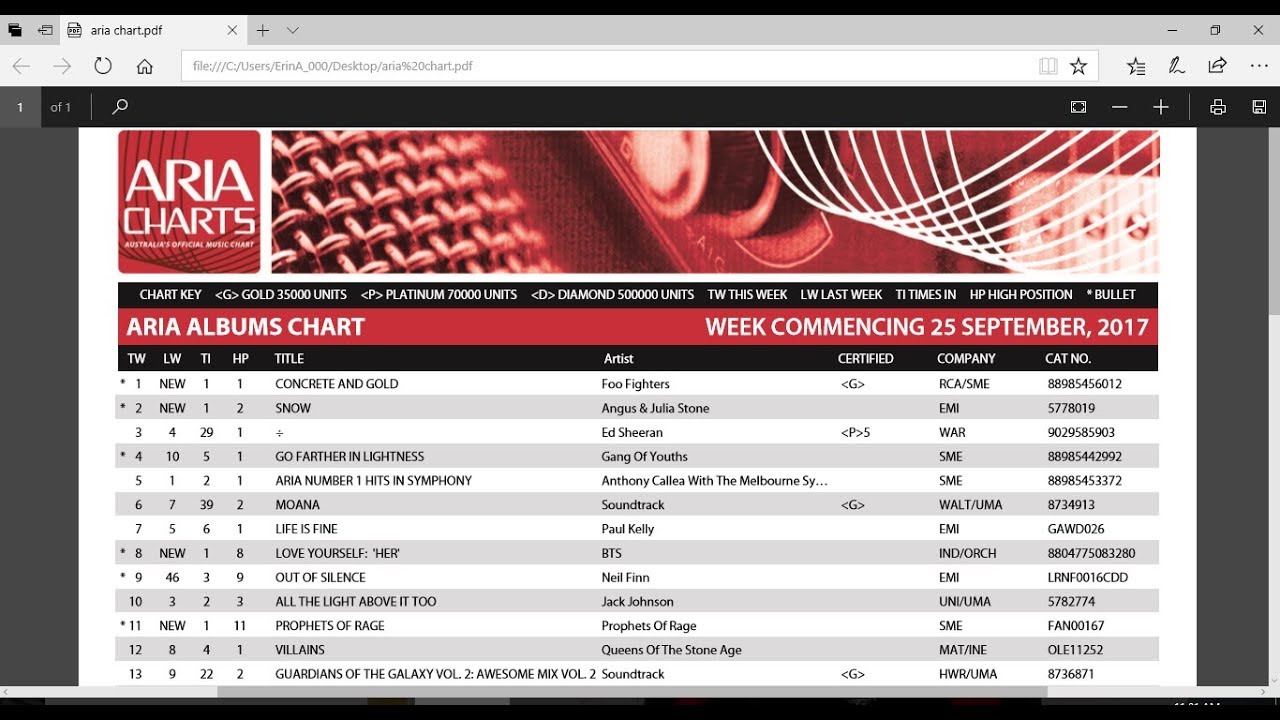This screenshot has height=720, width=1280.
Task: Select the TITLE column header
Action: pyautogui.click(x=289, y=358)
